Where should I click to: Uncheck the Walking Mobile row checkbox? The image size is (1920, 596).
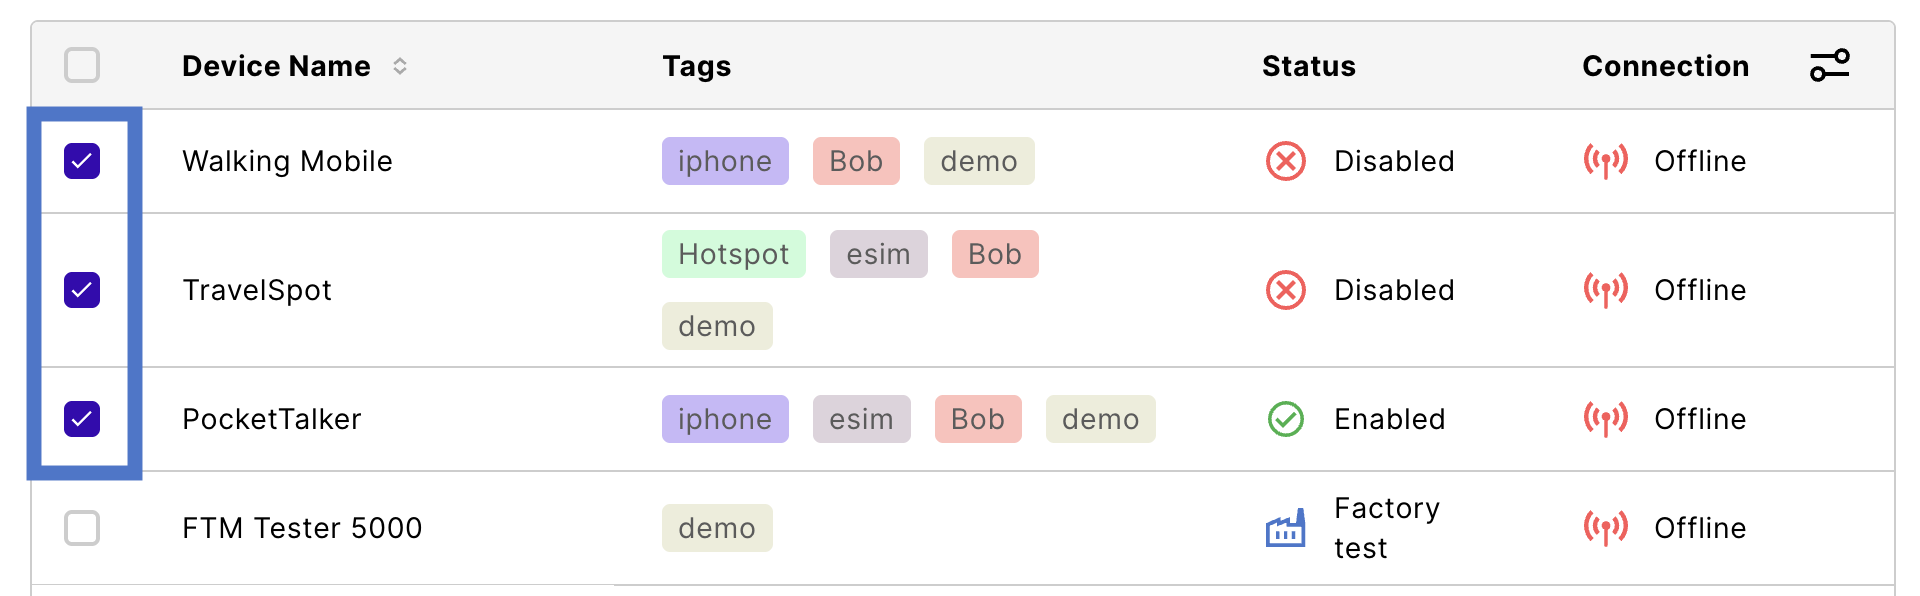tap(82, 161)
